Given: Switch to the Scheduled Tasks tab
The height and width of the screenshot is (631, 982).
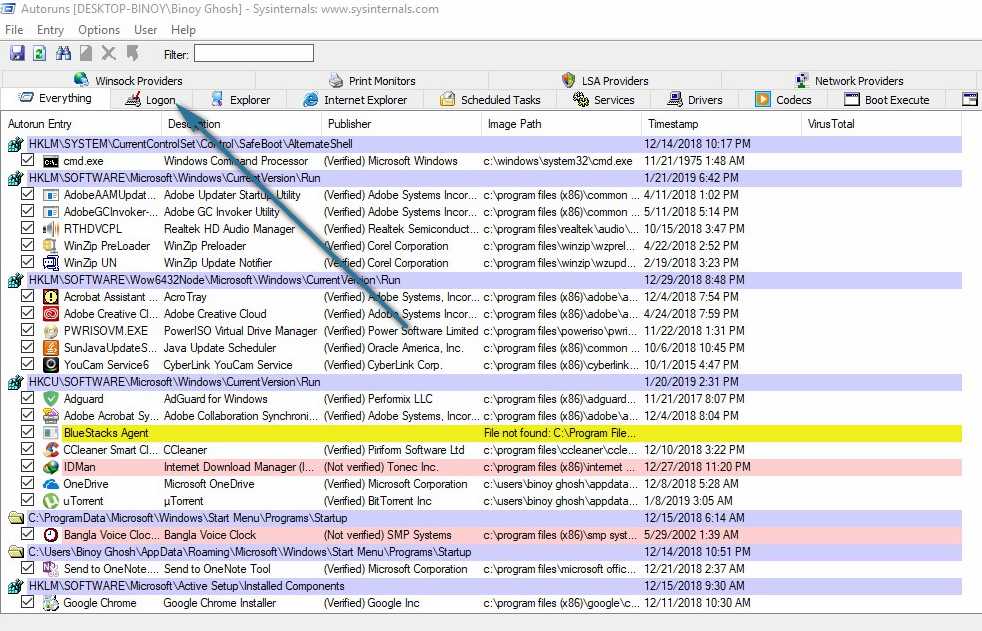Looking at the screenshot, I should point(491,100).
